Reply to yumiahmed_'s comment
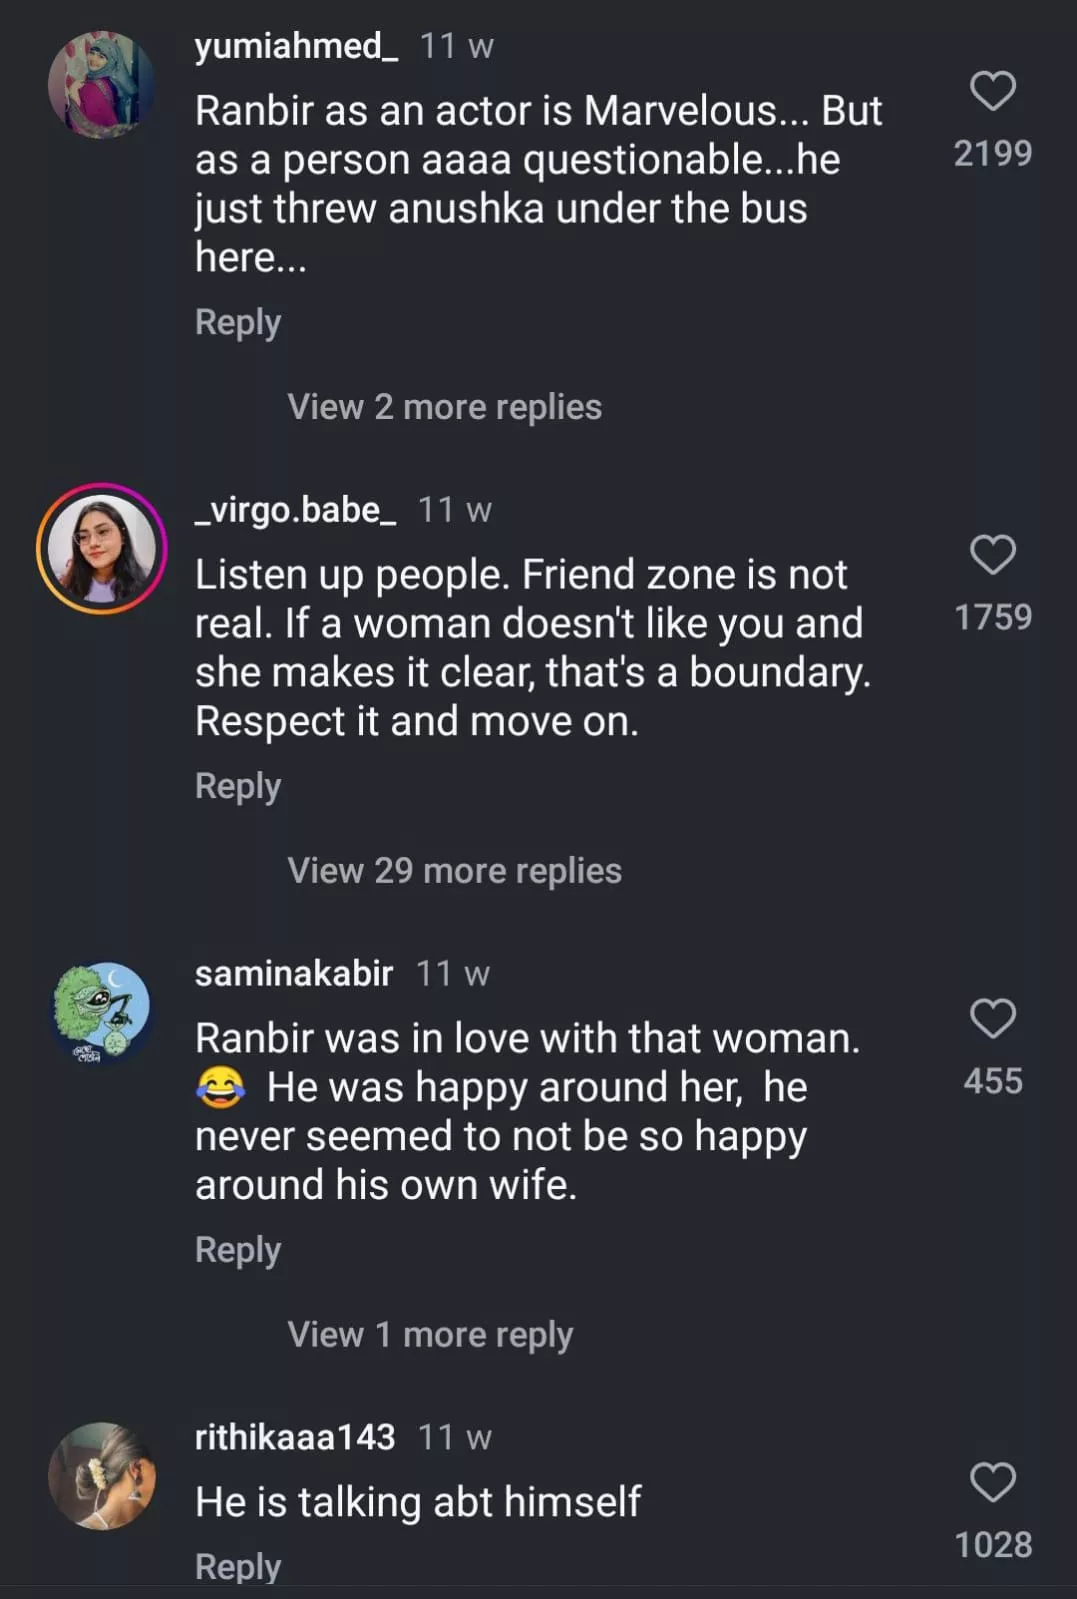Image resolution: width=1077 pixels, height=1599 pixels. pyautogui.click(x=238, y=322)
